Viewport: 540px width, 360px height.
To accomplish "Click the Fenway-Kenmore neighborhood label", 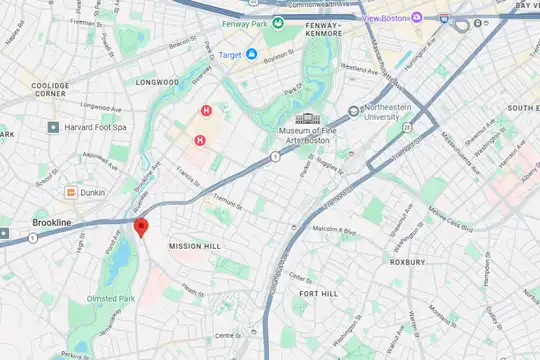I will point(324,30).
